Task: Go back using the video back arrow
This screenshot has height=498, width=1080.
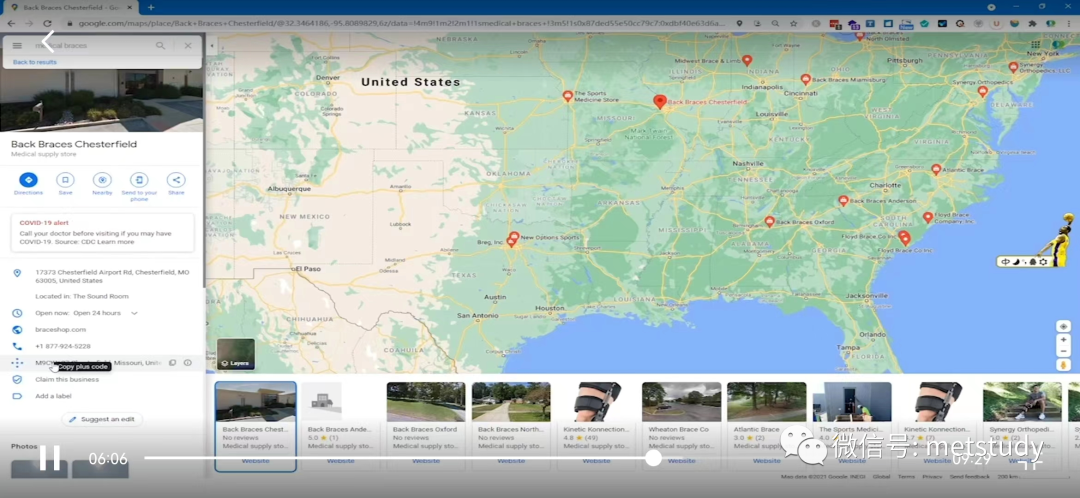Action: click(47, 41)
